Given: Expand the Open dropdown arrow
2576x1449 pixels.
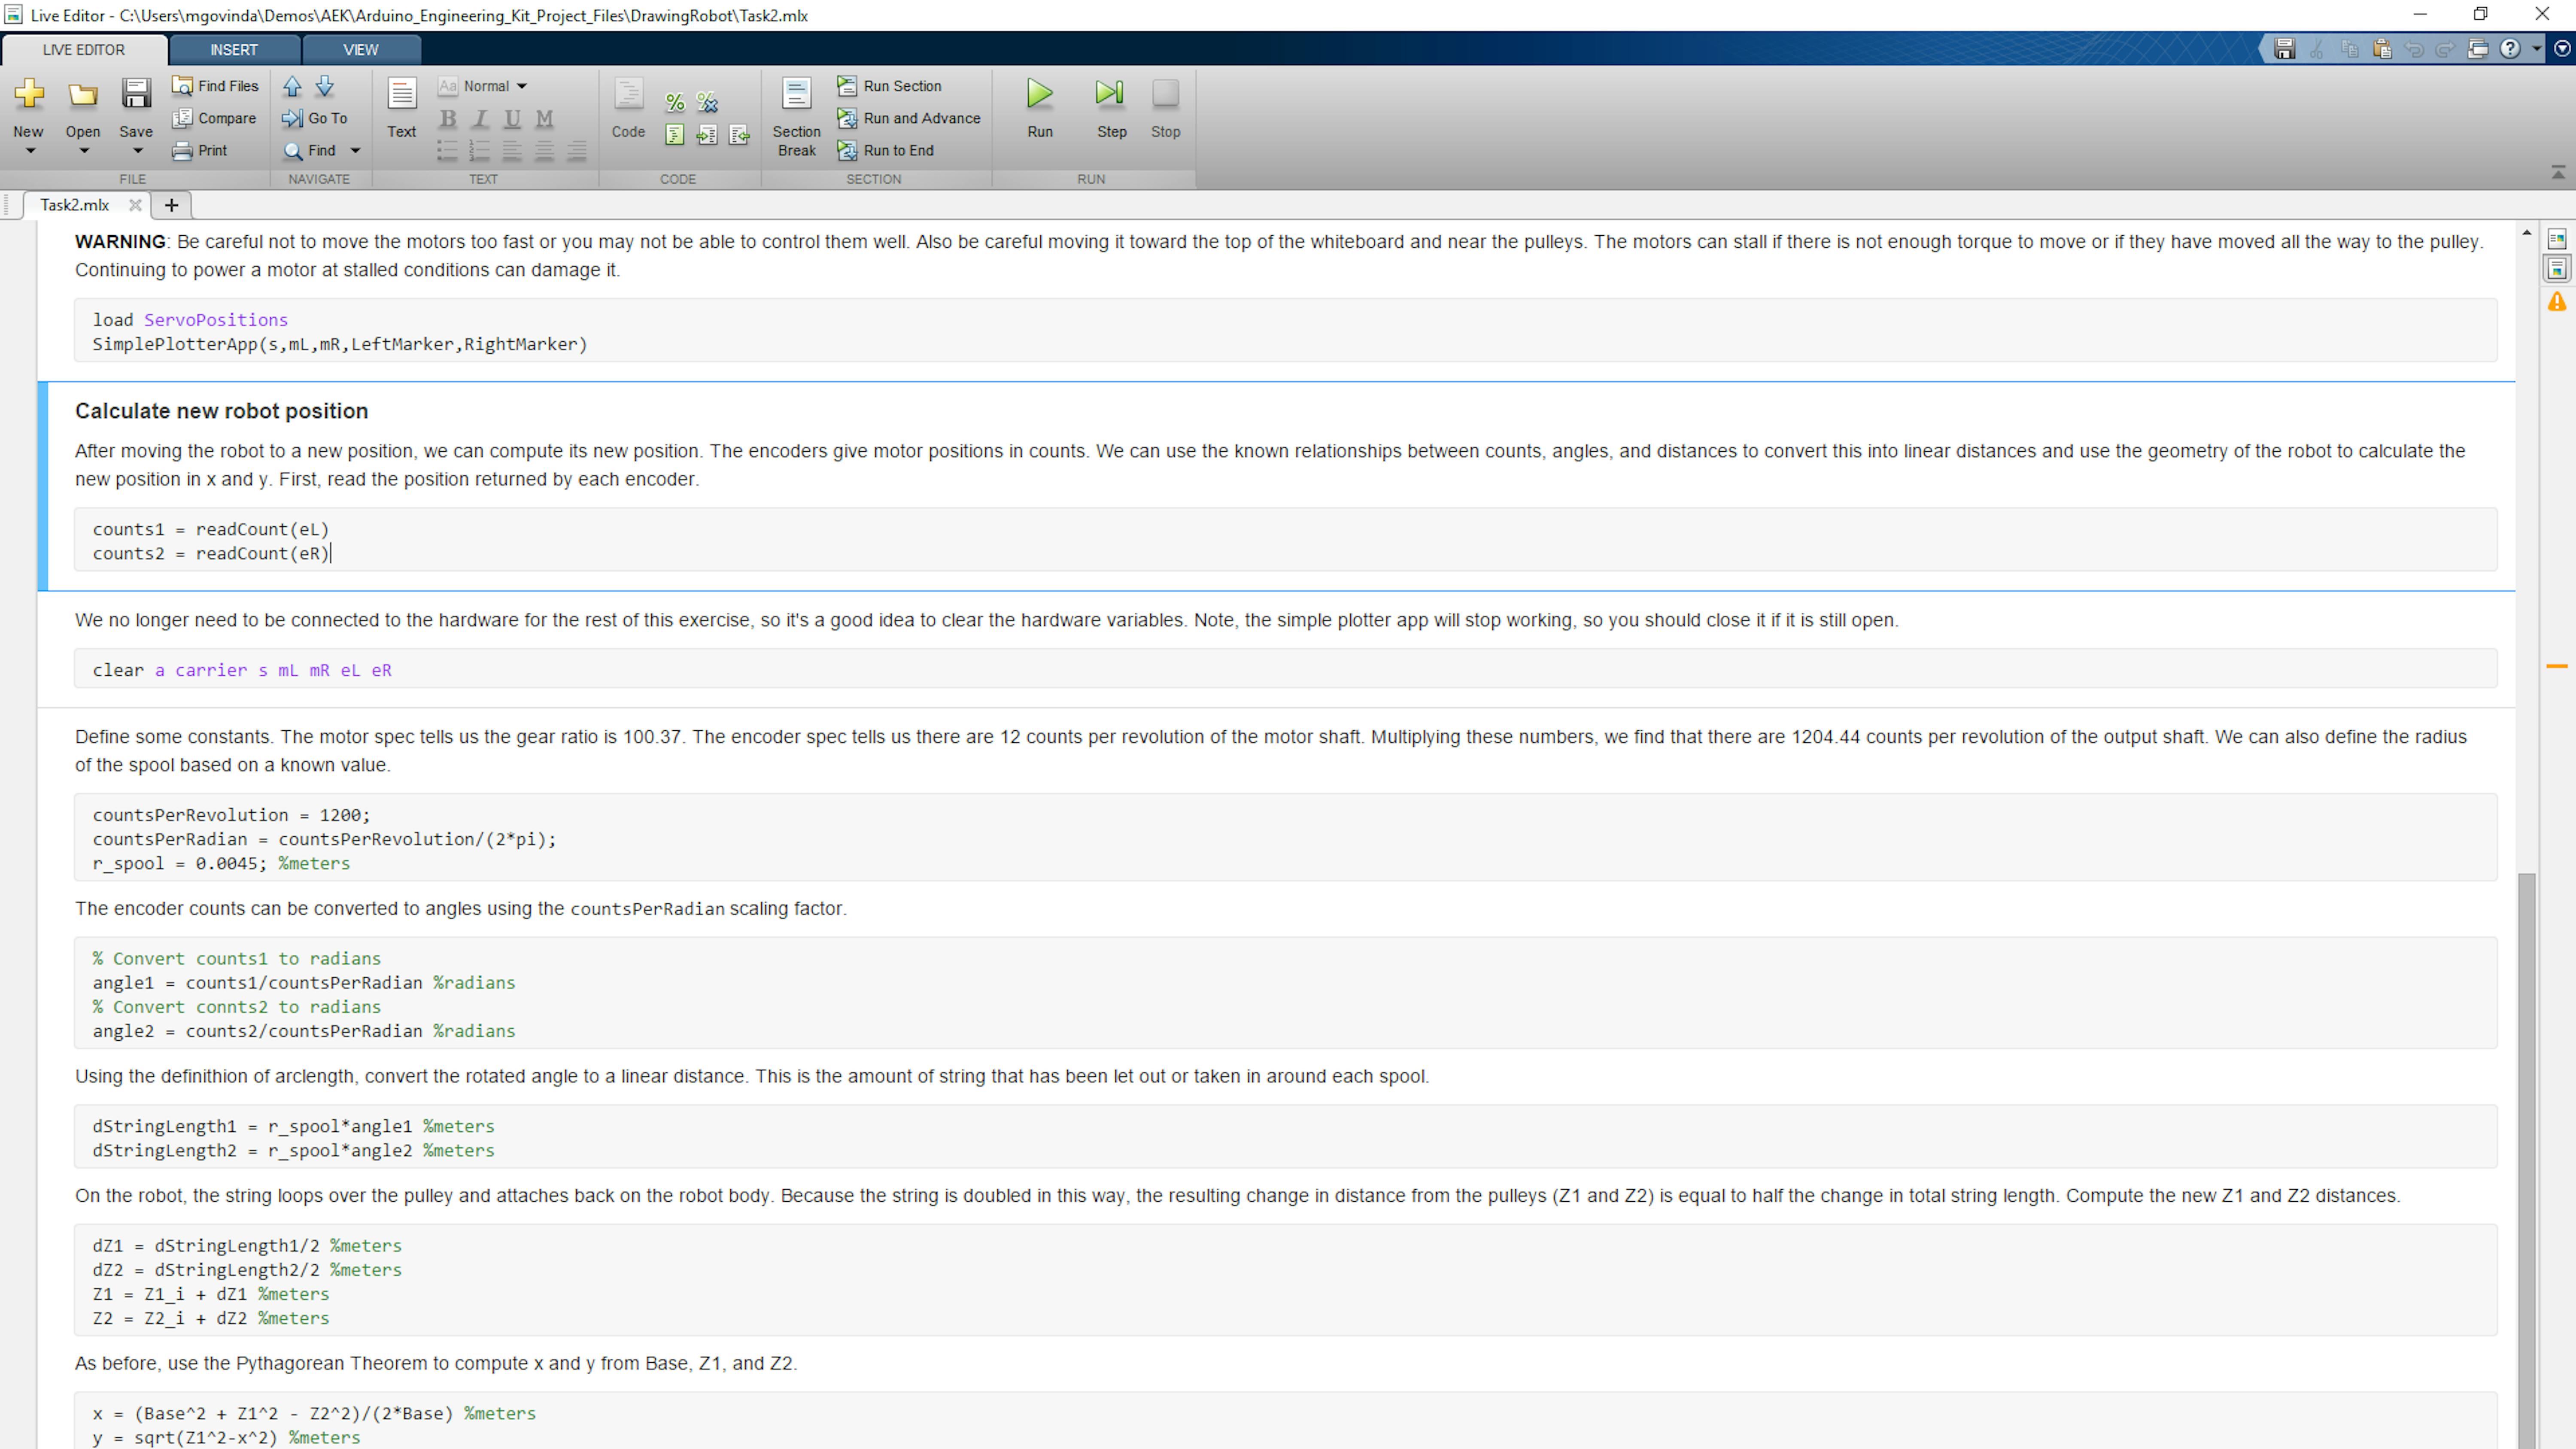Looking at the screenshot, I should pos(84,151).
